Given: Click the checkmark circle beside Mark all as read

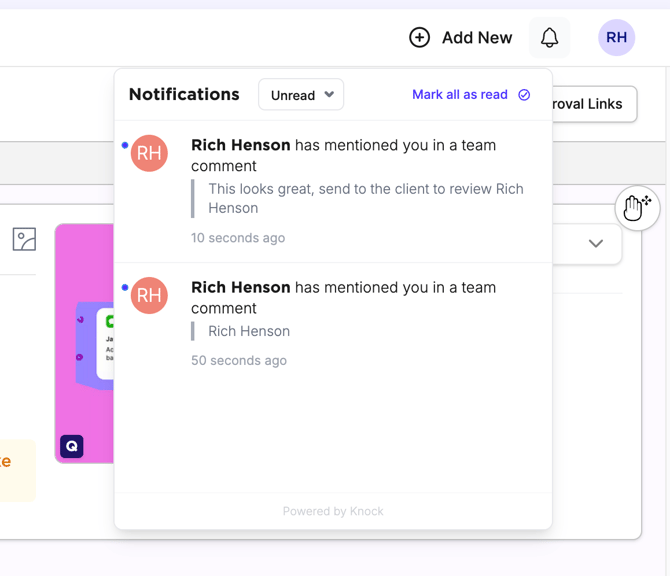Looking at the screenshot, I should [x=524, y=95].
